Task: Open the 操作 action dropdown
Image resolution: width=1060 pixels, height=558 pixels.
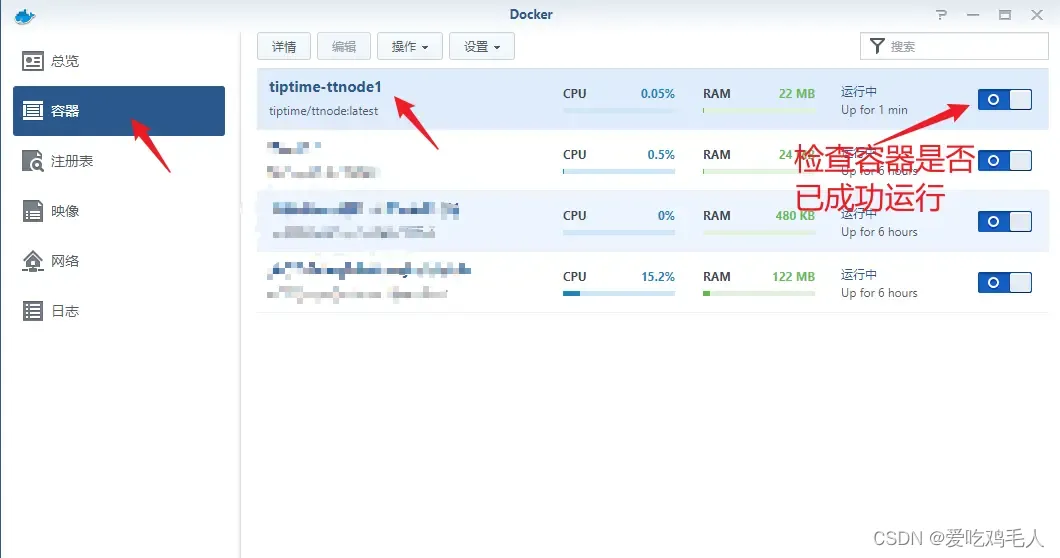Action: pos(410,46)
